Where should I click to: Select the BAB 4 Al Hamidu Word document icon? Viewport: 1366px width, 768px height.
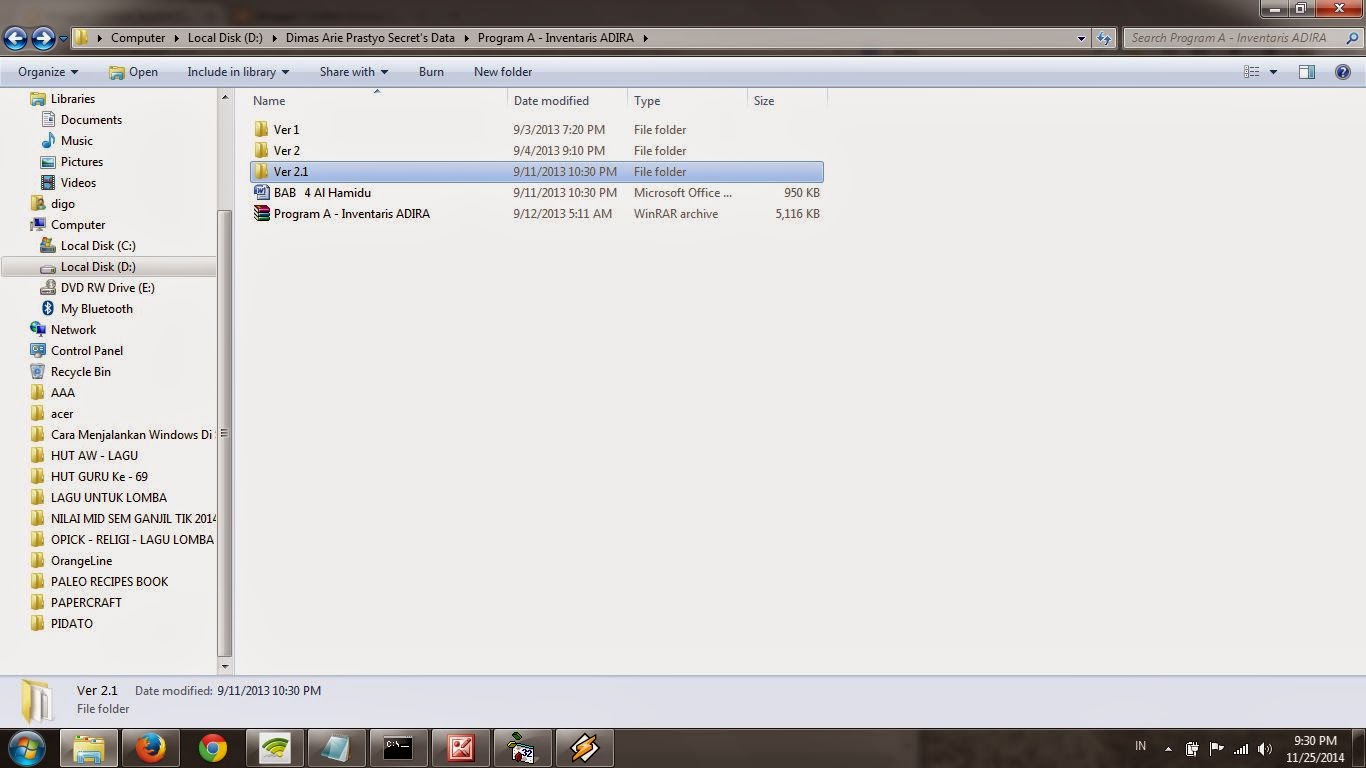click(x=262, y=193)
